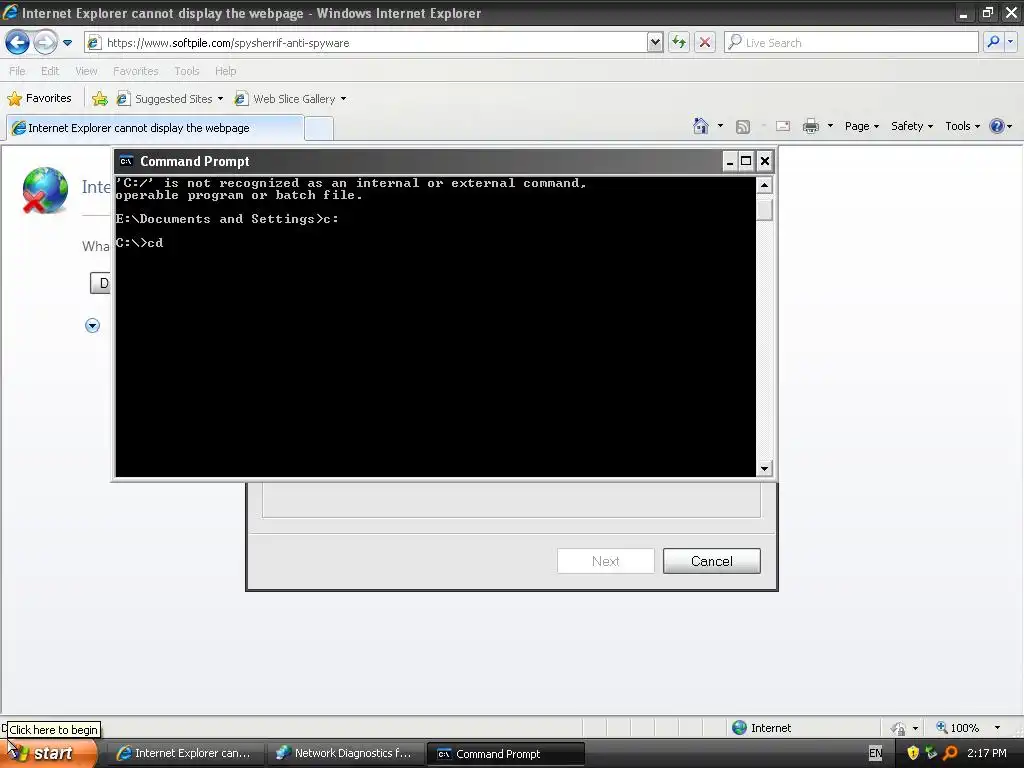Expand the zoom level dropdown arrow
This screenshot has width=1024, height=768.
[x=997, y=728]
